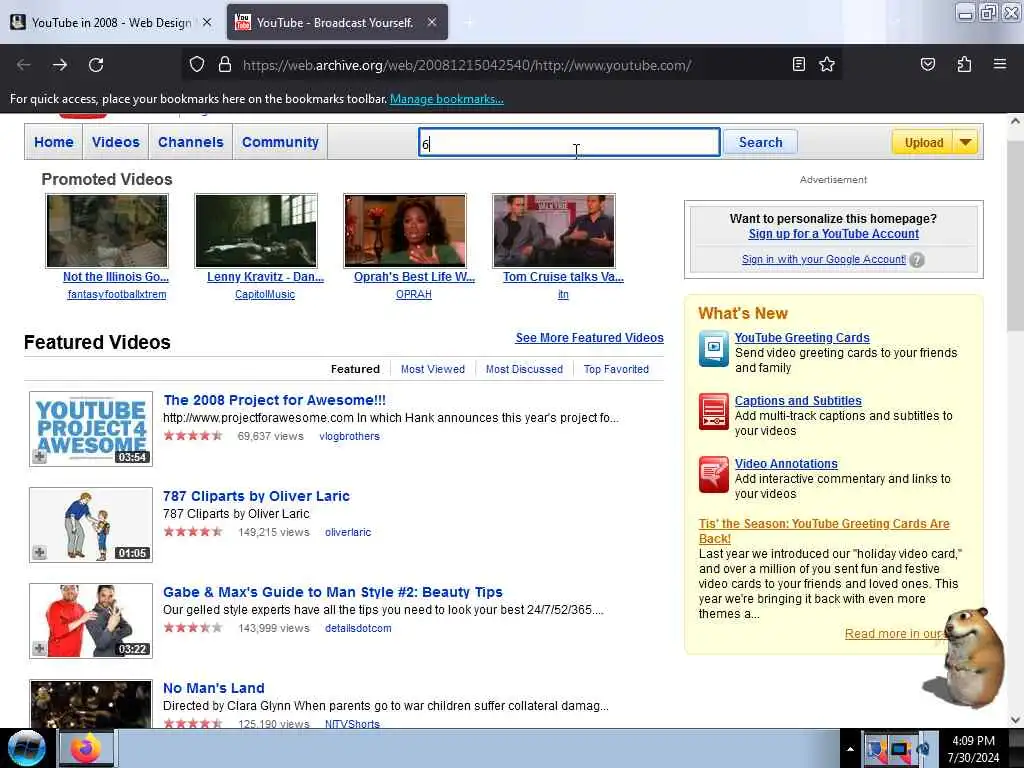Switch to YouTube in 2008 - Web Design tab
This screenshot has height=768, width=1024.
[x=111, y=22]
